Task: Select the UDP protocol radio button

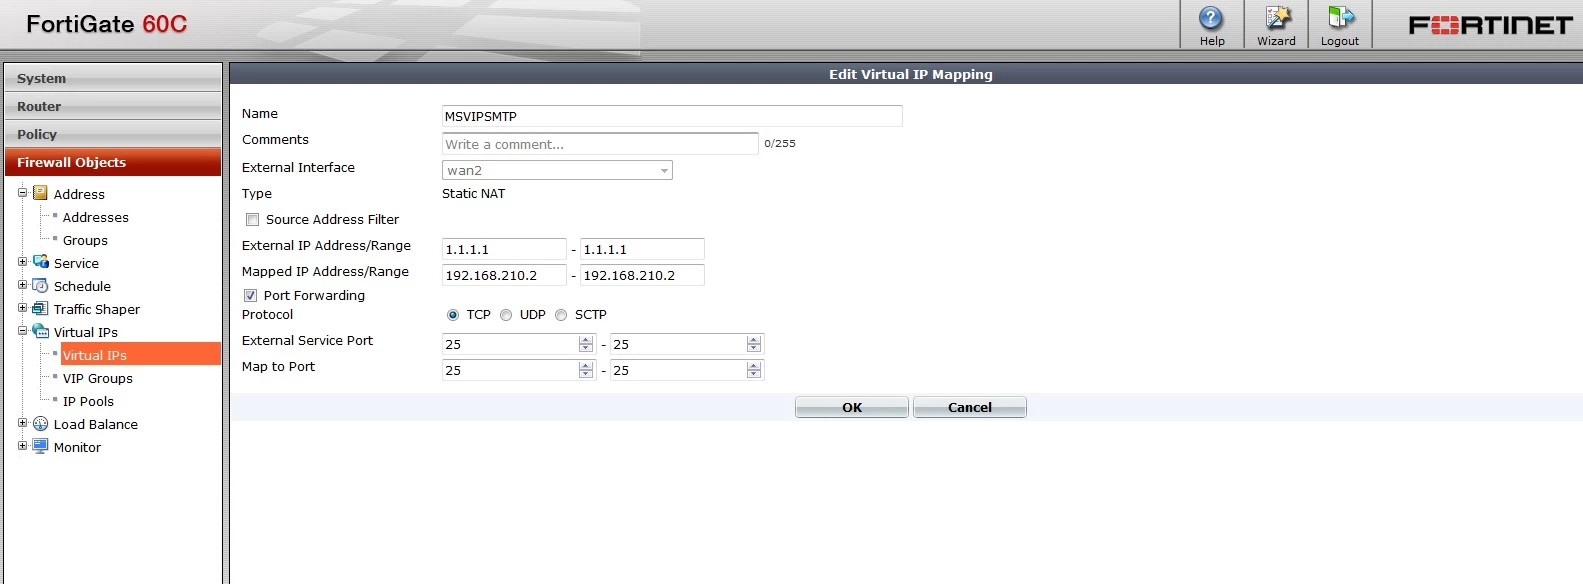Action: pyautogui.click(x=506, y=315)
